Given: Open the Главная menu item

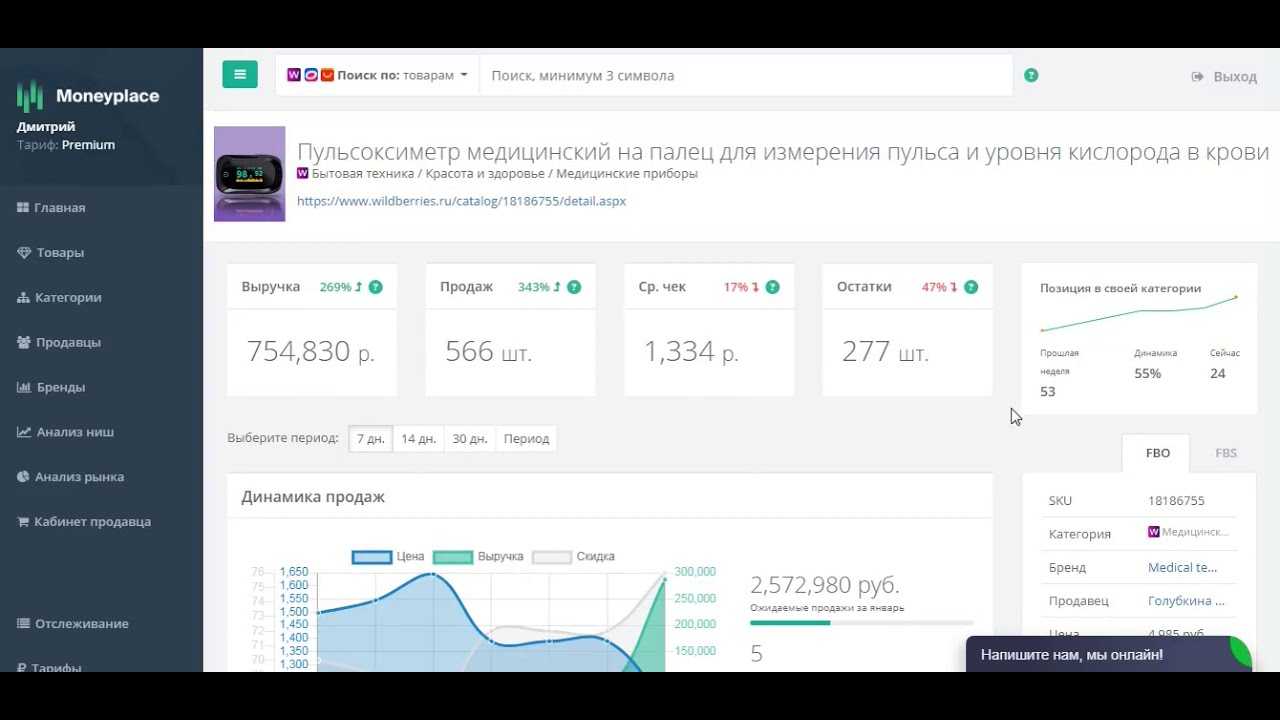Looking at the screenshot, I should point(60,208).
